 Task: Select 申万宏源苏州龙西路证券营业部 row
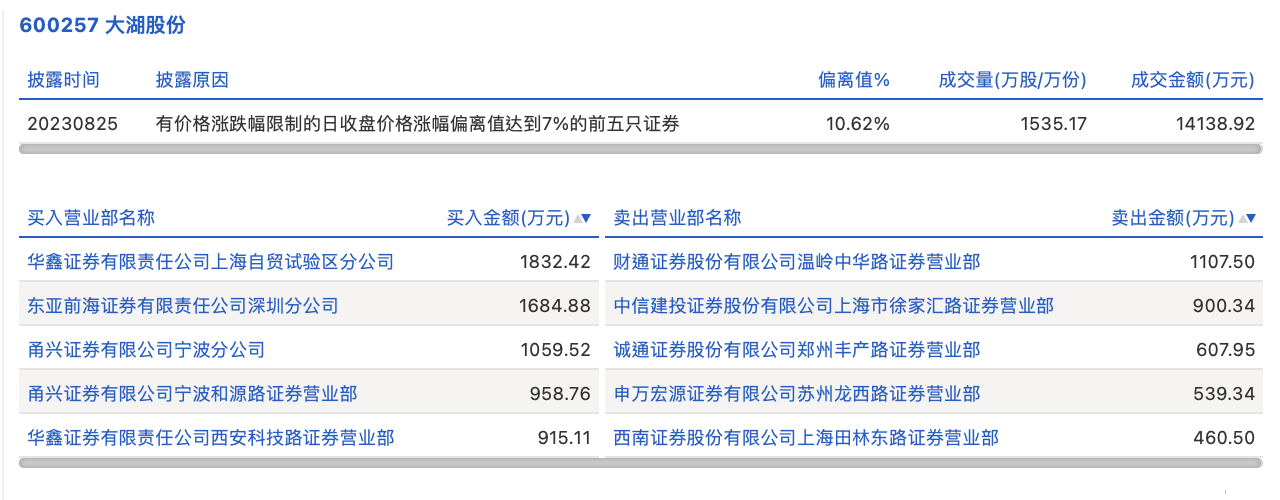point(797,394)
